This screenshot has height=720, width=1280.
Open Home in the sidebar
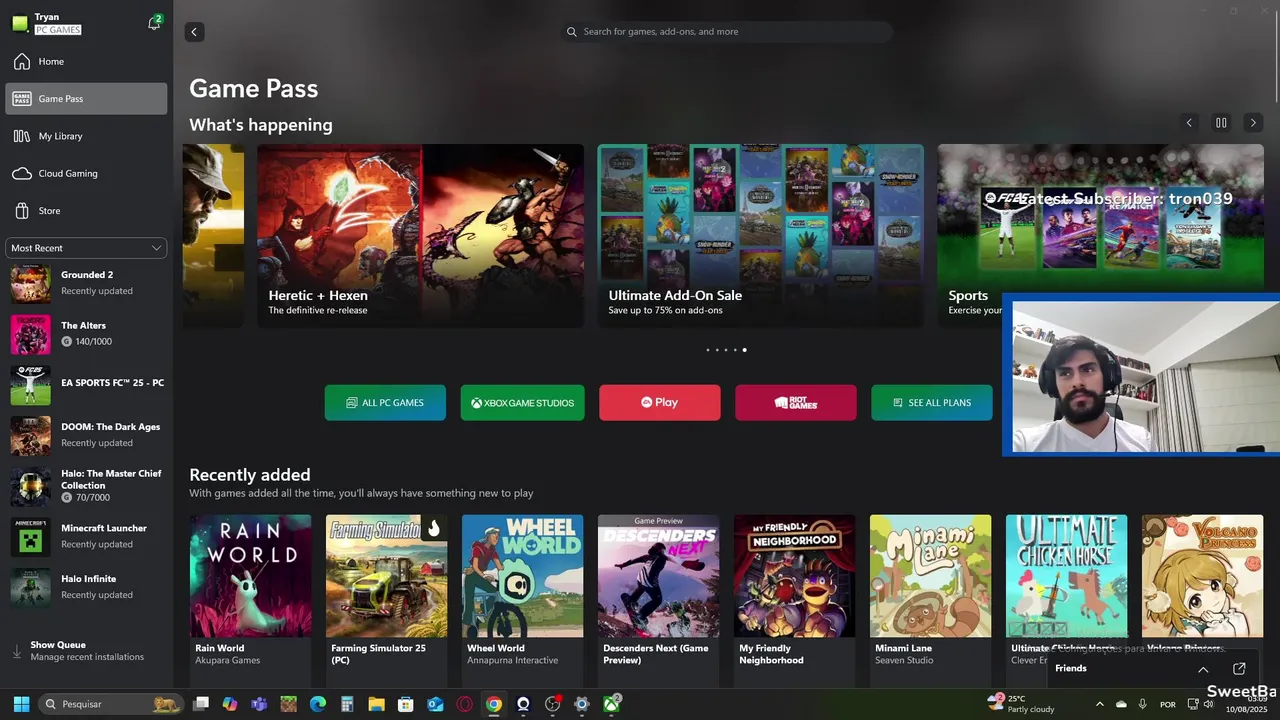point(86,62)
